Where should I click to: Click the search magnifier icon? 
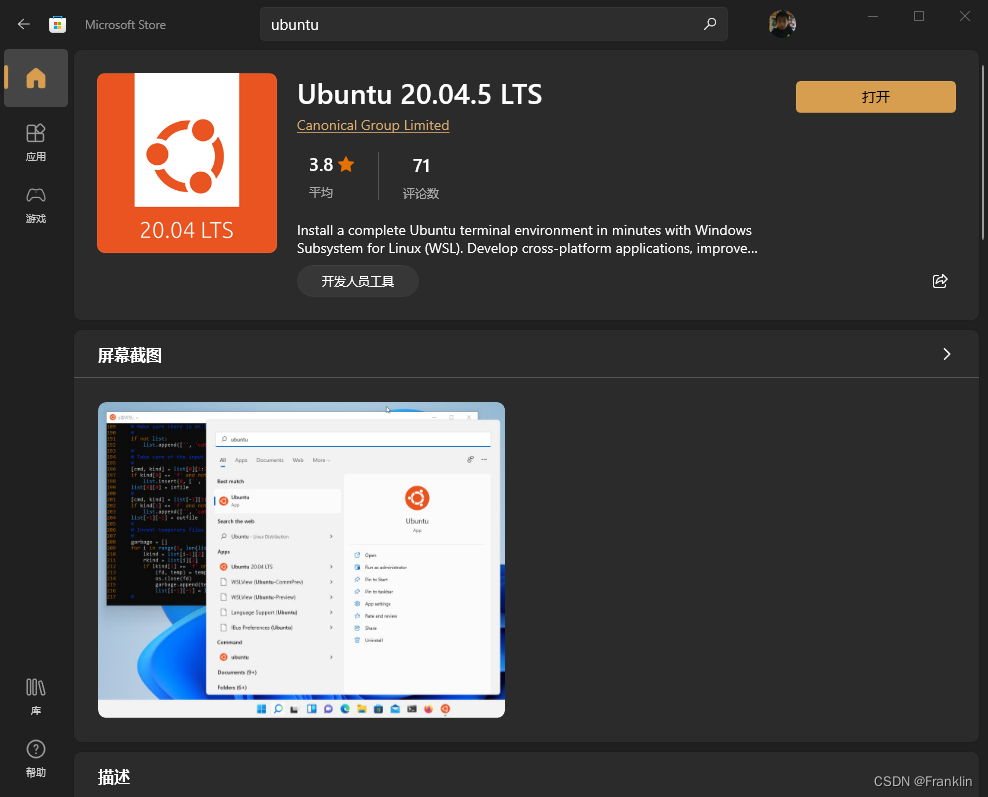(709, 23)
